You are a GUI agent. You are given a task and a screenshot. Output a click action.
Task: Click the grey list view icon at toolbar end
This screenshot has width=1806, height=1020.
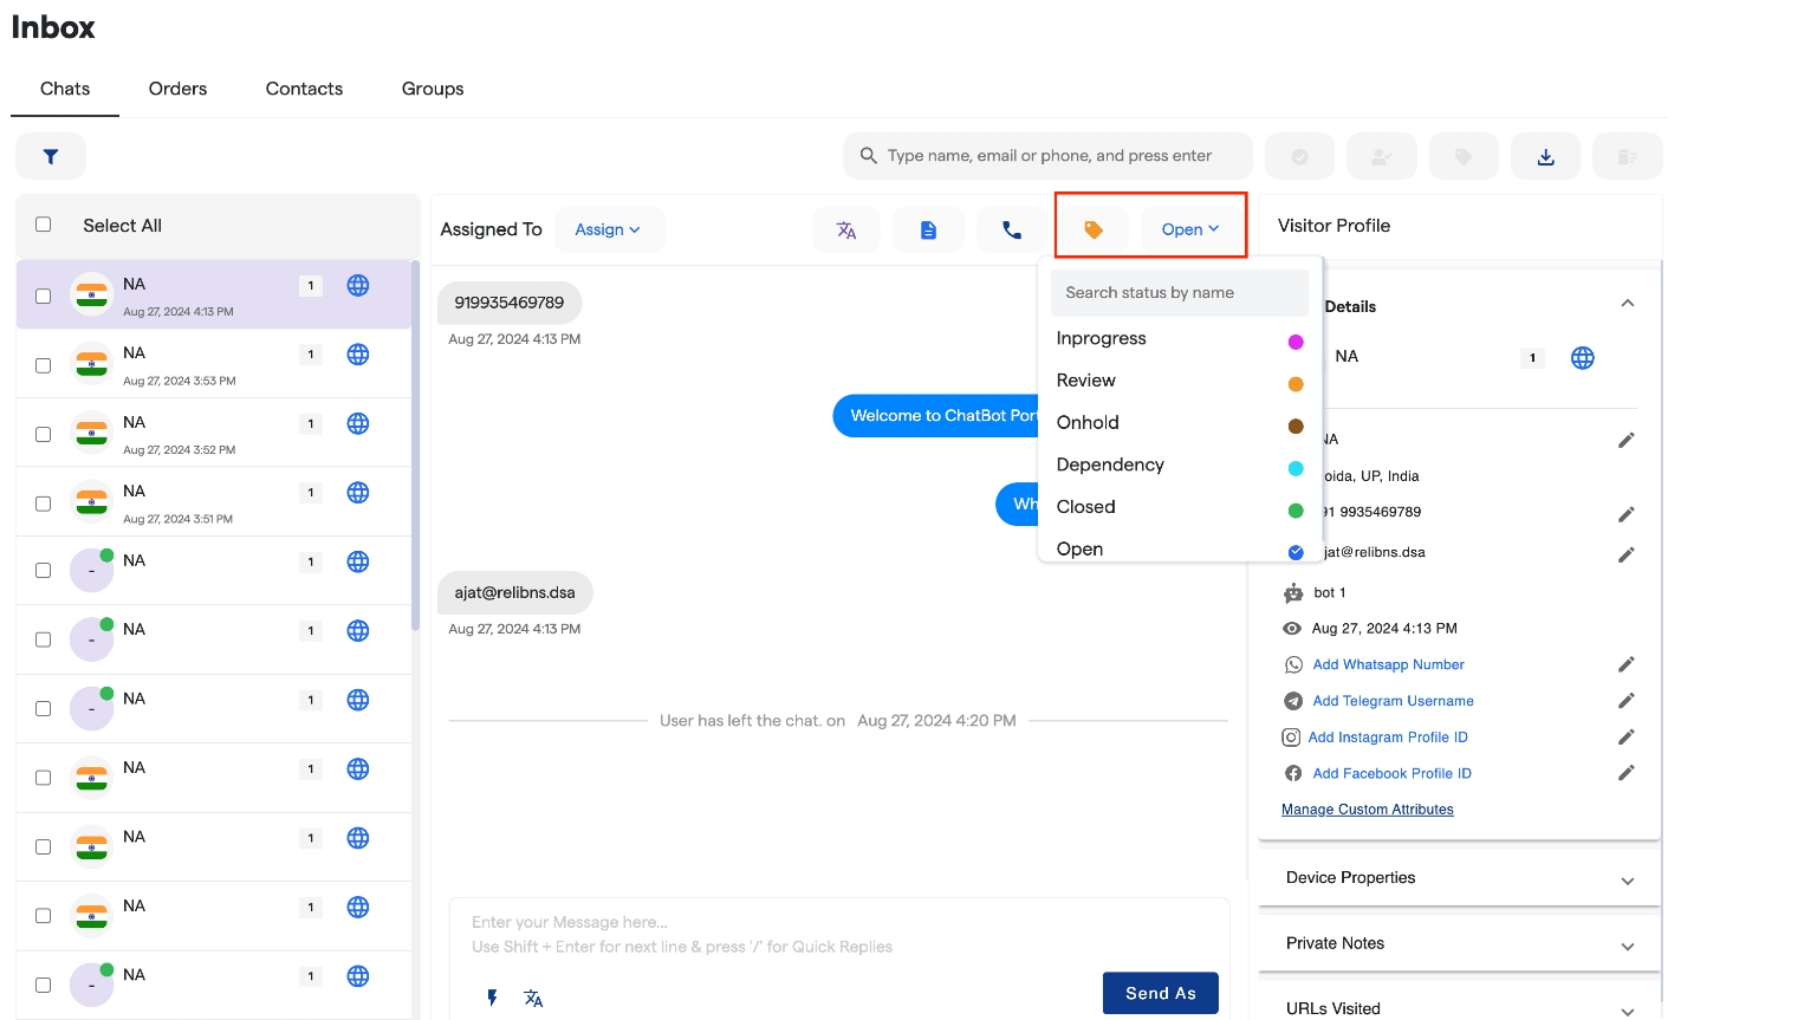pyautogui.click(x=1627, y=156)
